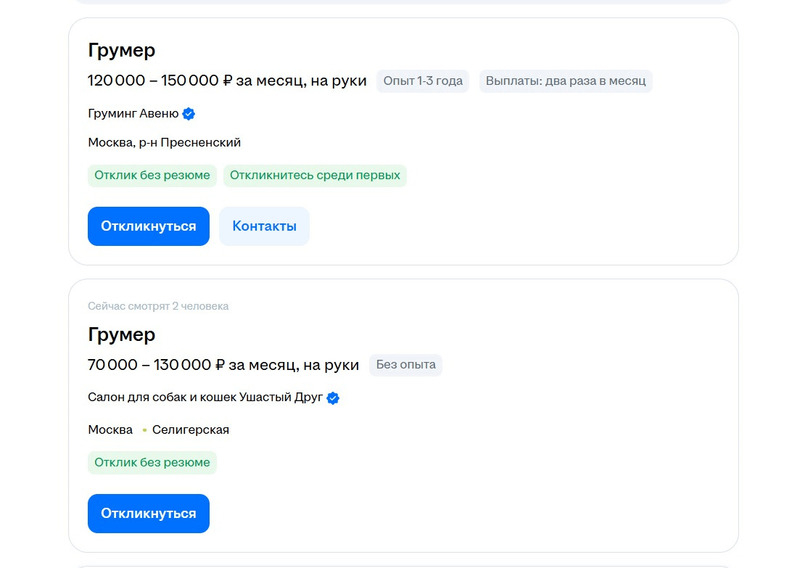This screenshot has height=568, width=800.
Task: Open the Груминг Авеню company page
Action: (x=133, y=113)
